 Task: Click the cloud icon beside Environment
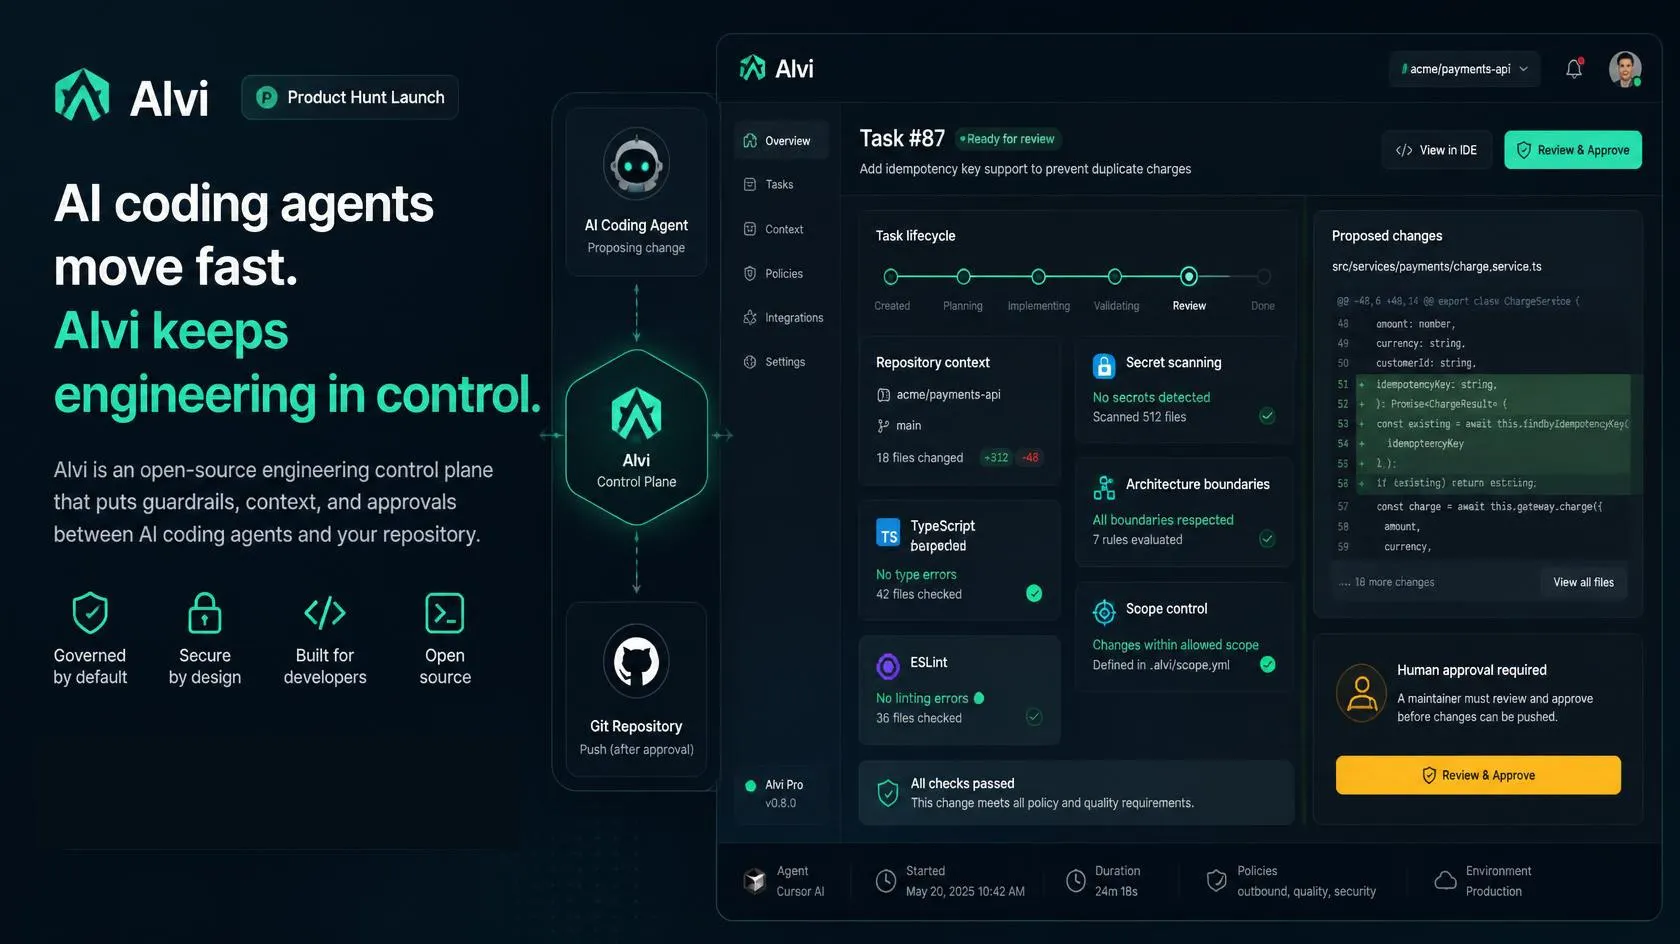[x=1445, y=881]
